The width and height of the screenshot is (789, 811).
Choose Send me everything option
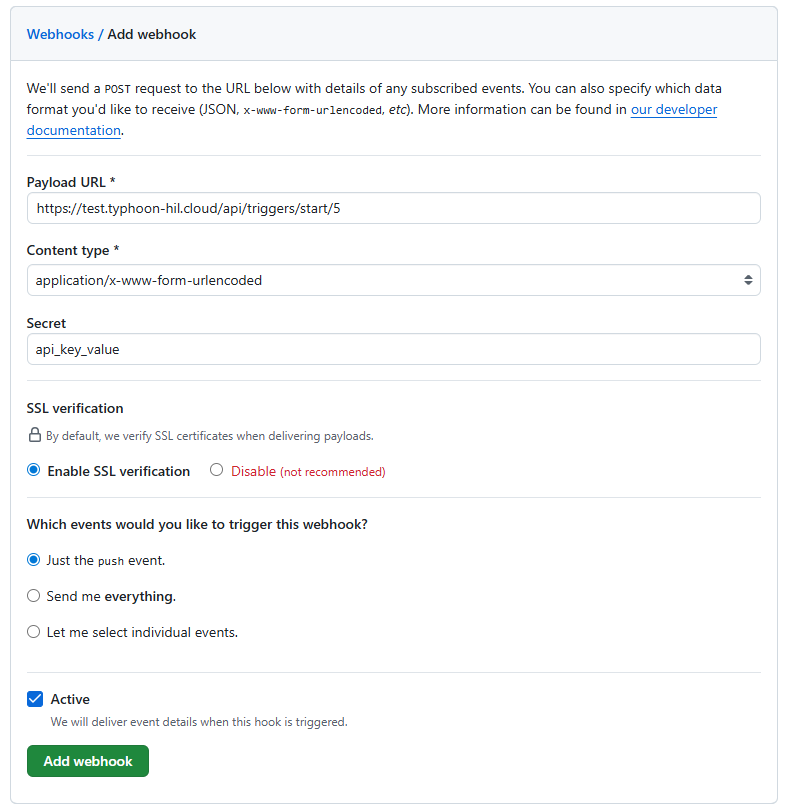[x=34, y=596]
